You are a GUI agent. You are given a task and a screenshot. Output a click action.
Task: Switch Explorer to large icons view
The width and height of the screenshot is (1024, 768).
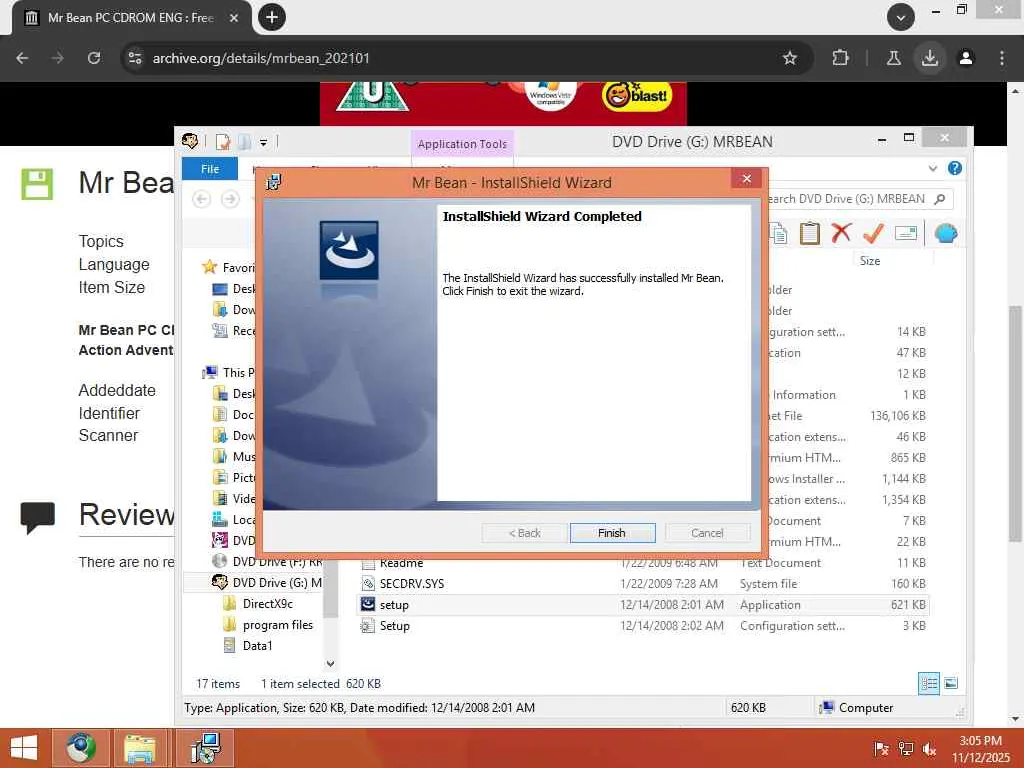(951, 683)
